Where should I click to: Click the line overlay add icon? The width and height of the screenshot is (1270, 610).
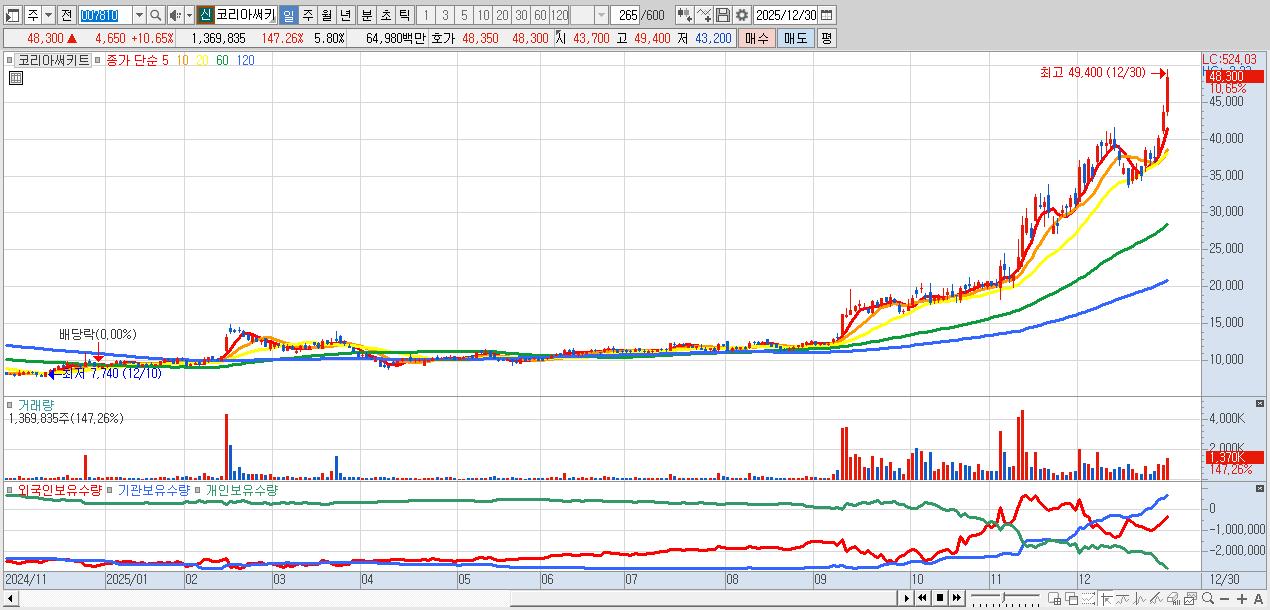pyautogui.click(x=704, y=15)
